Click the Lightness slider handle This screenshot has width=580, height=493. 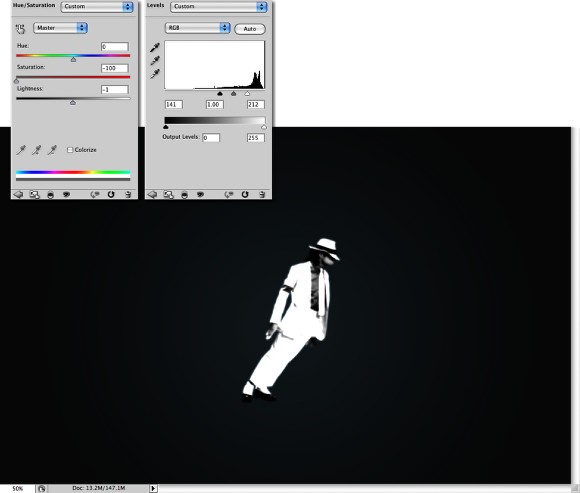tap(73, 102)
